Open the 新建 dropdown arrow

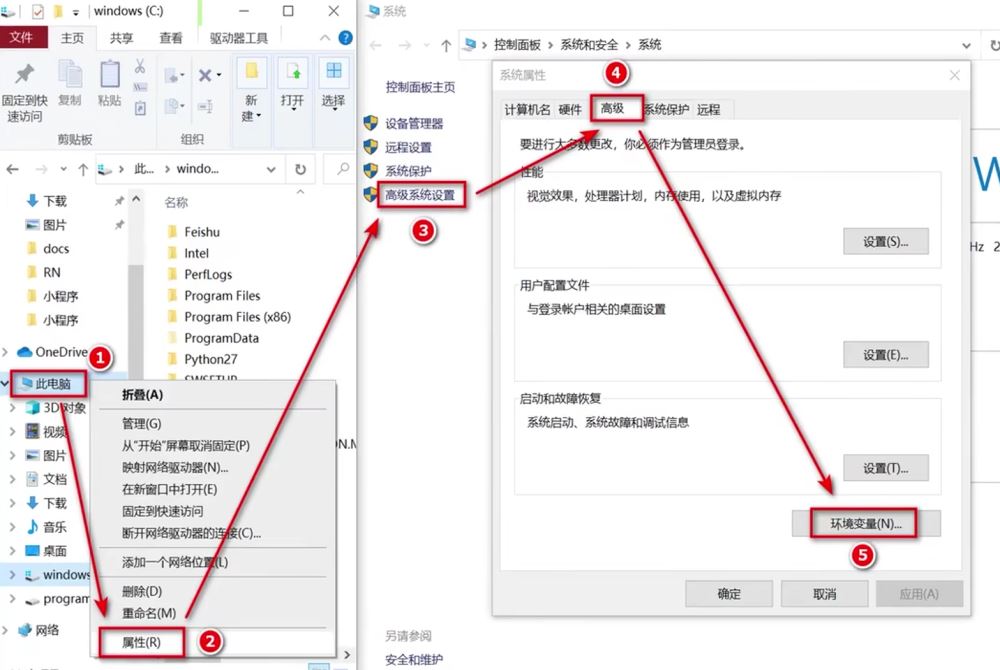coord(259,115)
